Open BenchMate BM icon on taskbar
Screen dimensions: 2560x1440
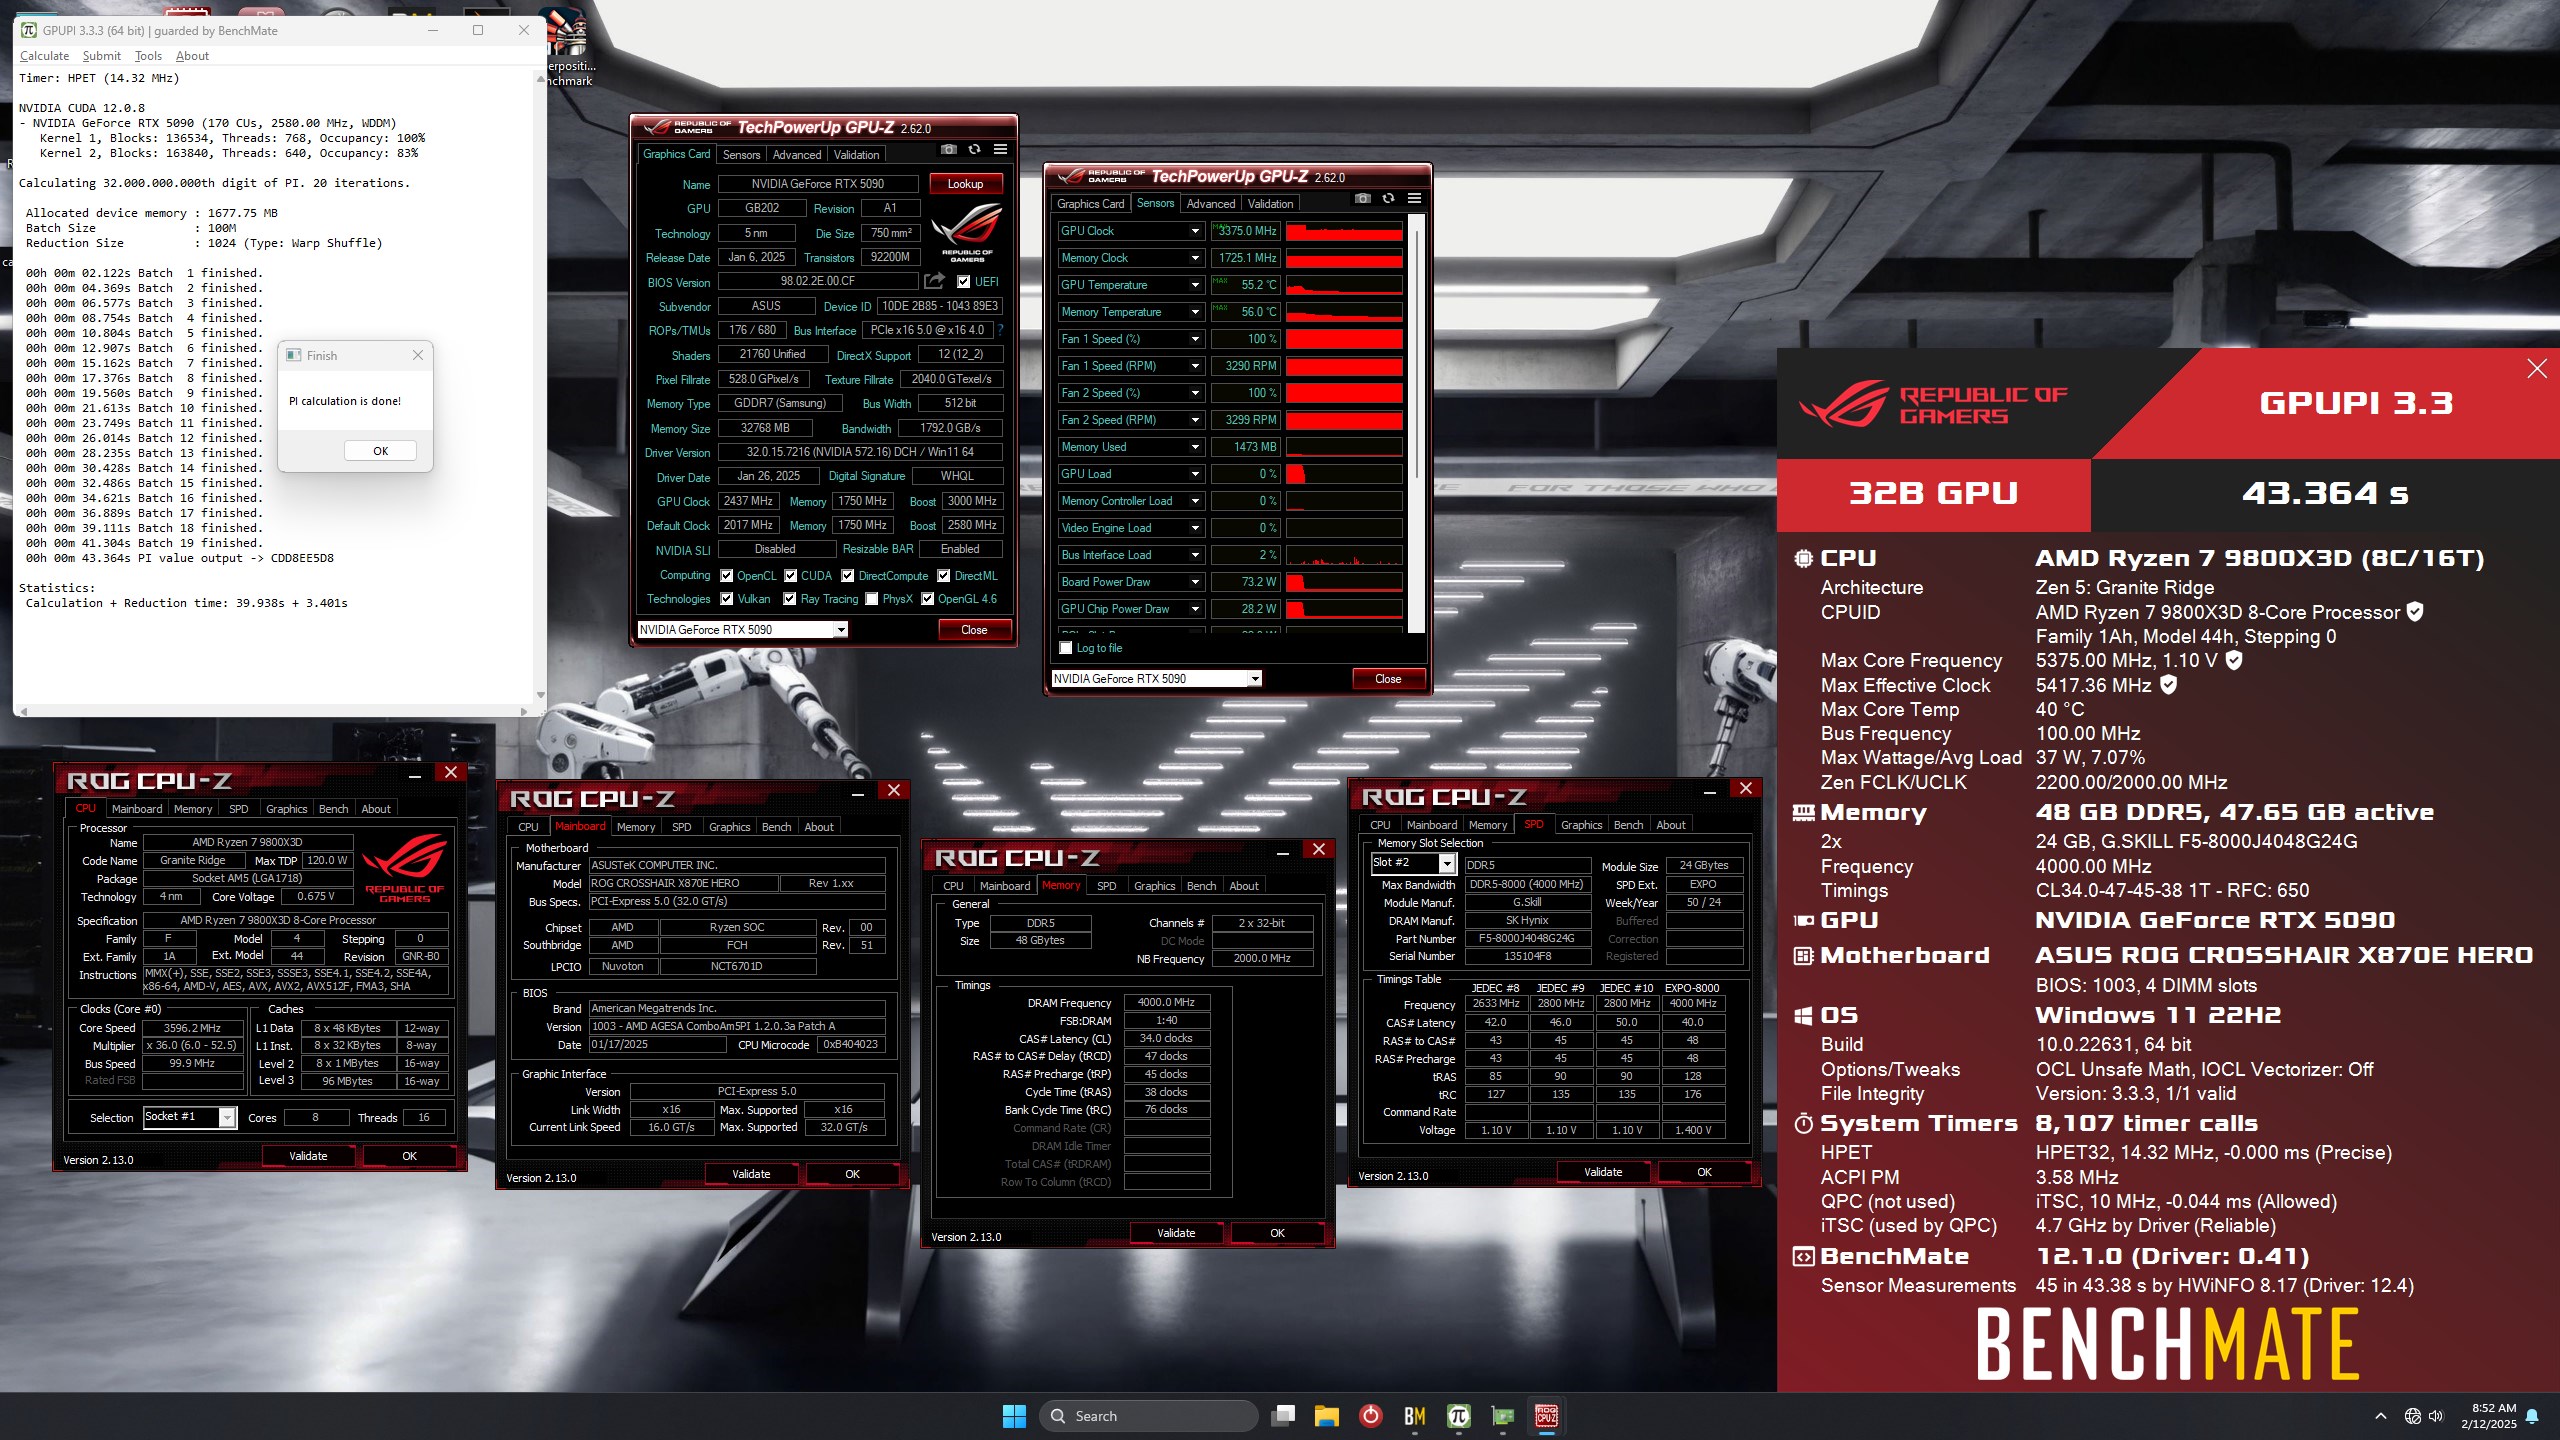tap(1415, 1416)
